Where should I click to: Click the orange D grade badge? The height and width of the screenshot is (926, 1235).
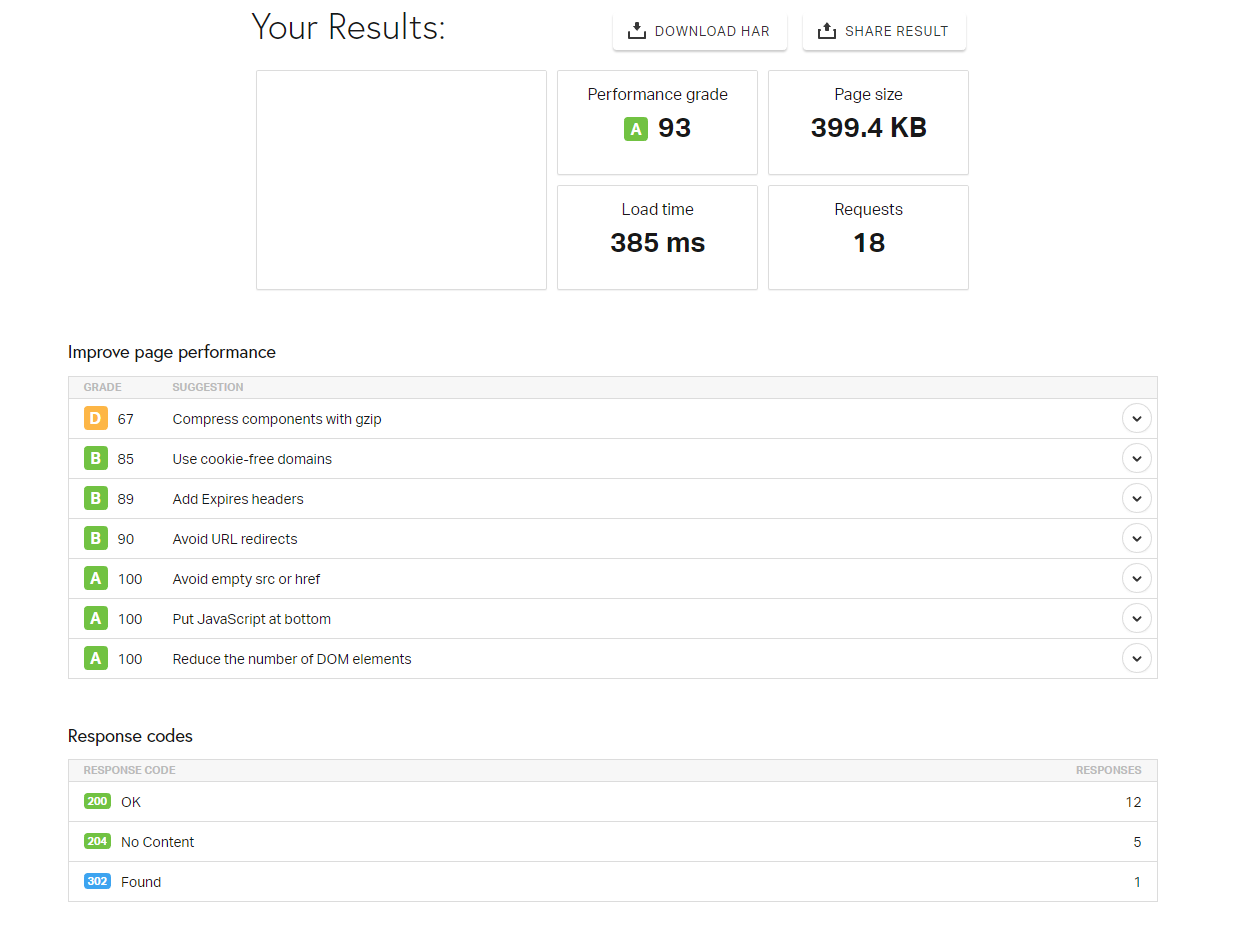tap(95, 419)
